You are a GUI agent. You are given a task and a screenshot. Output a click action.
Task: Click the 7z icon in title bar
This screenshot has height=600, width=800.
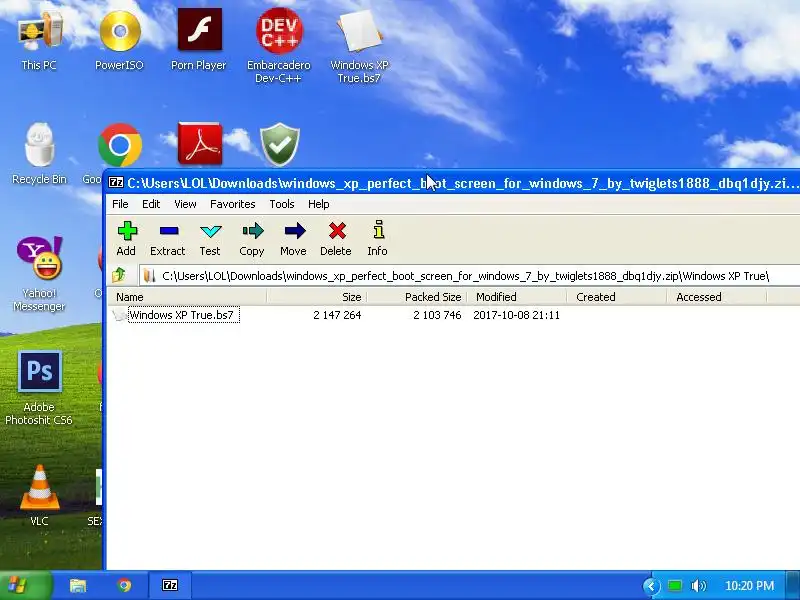click(x=116, y=183)
